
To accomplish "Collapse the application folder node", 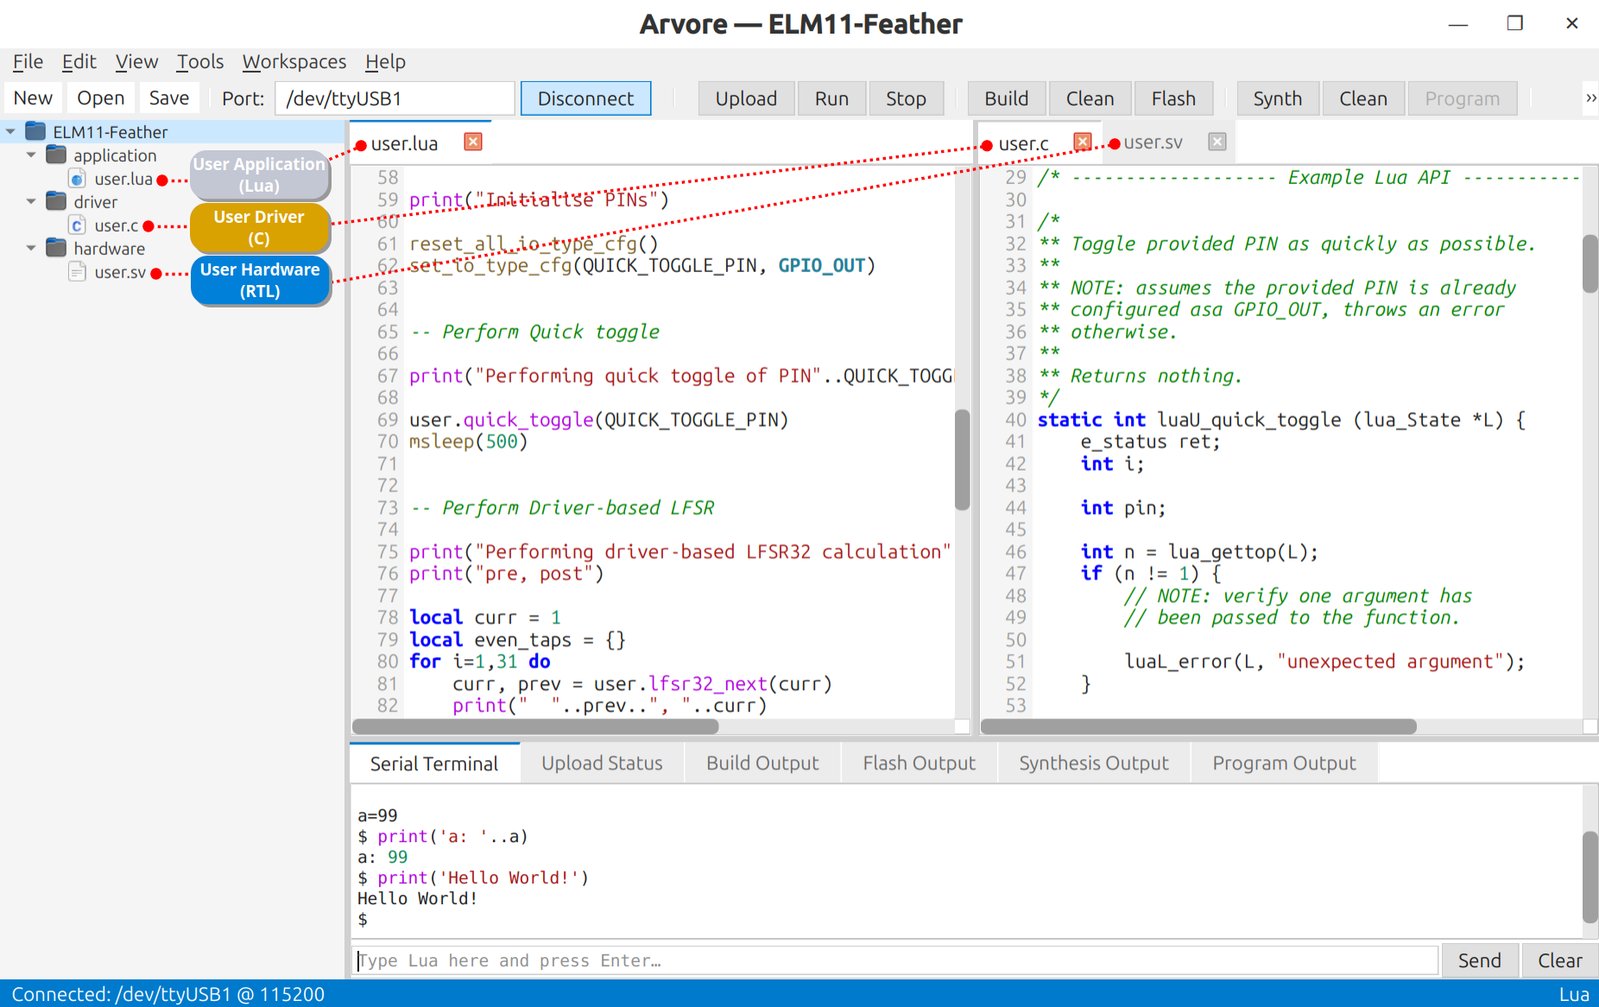I will pyautogui.click(x=31, y=155).
